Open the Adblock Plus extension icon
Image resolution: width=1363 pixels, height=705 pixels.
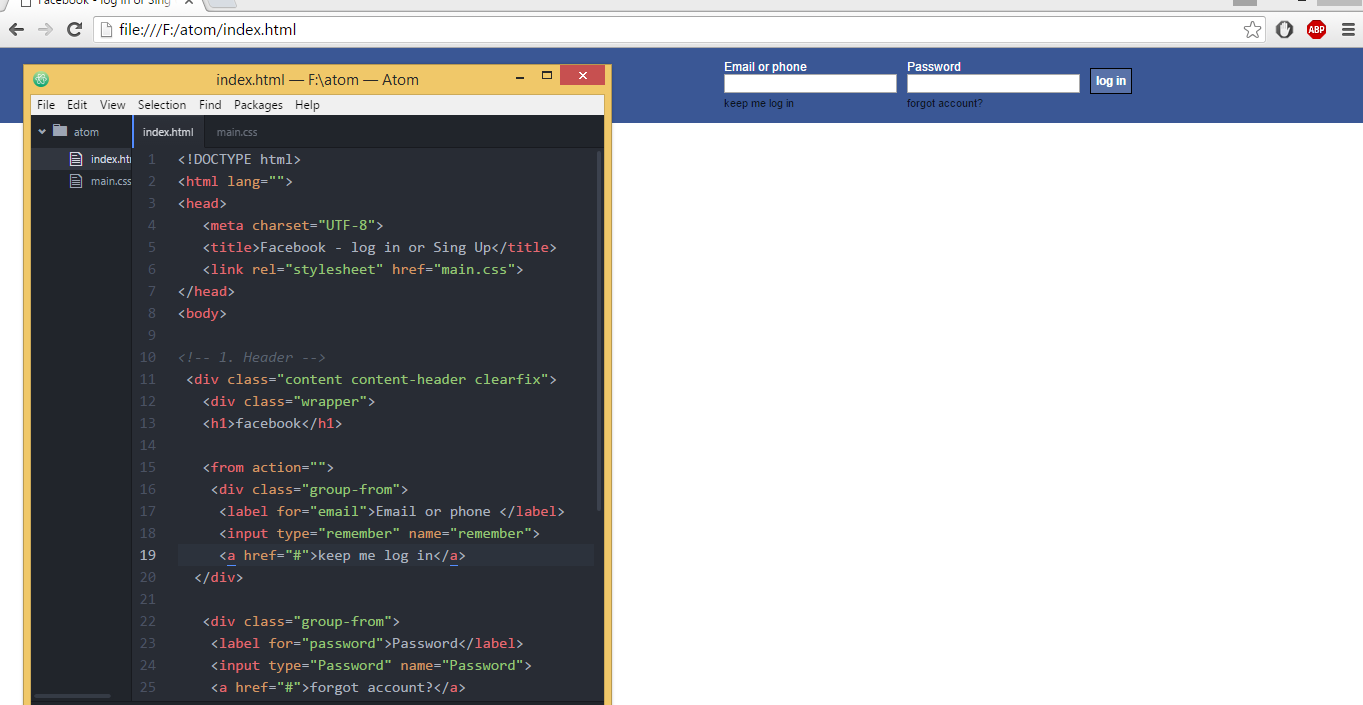(x=1316, y=30)
